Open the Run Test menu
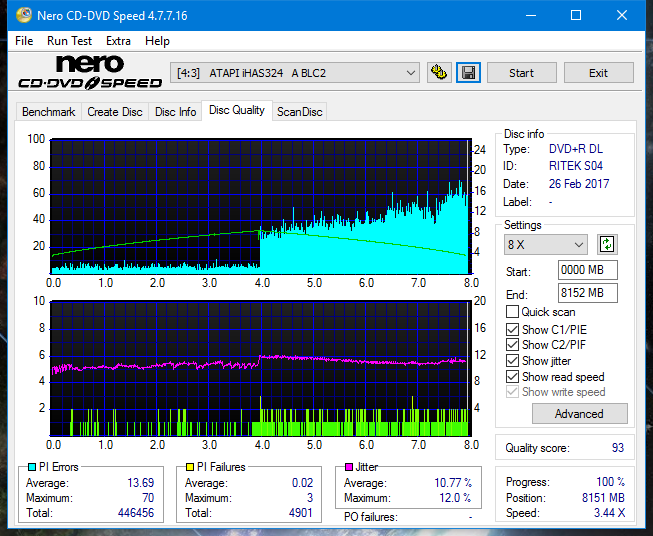653x536 pixels. pyautogui.click(x=69, y=41)
